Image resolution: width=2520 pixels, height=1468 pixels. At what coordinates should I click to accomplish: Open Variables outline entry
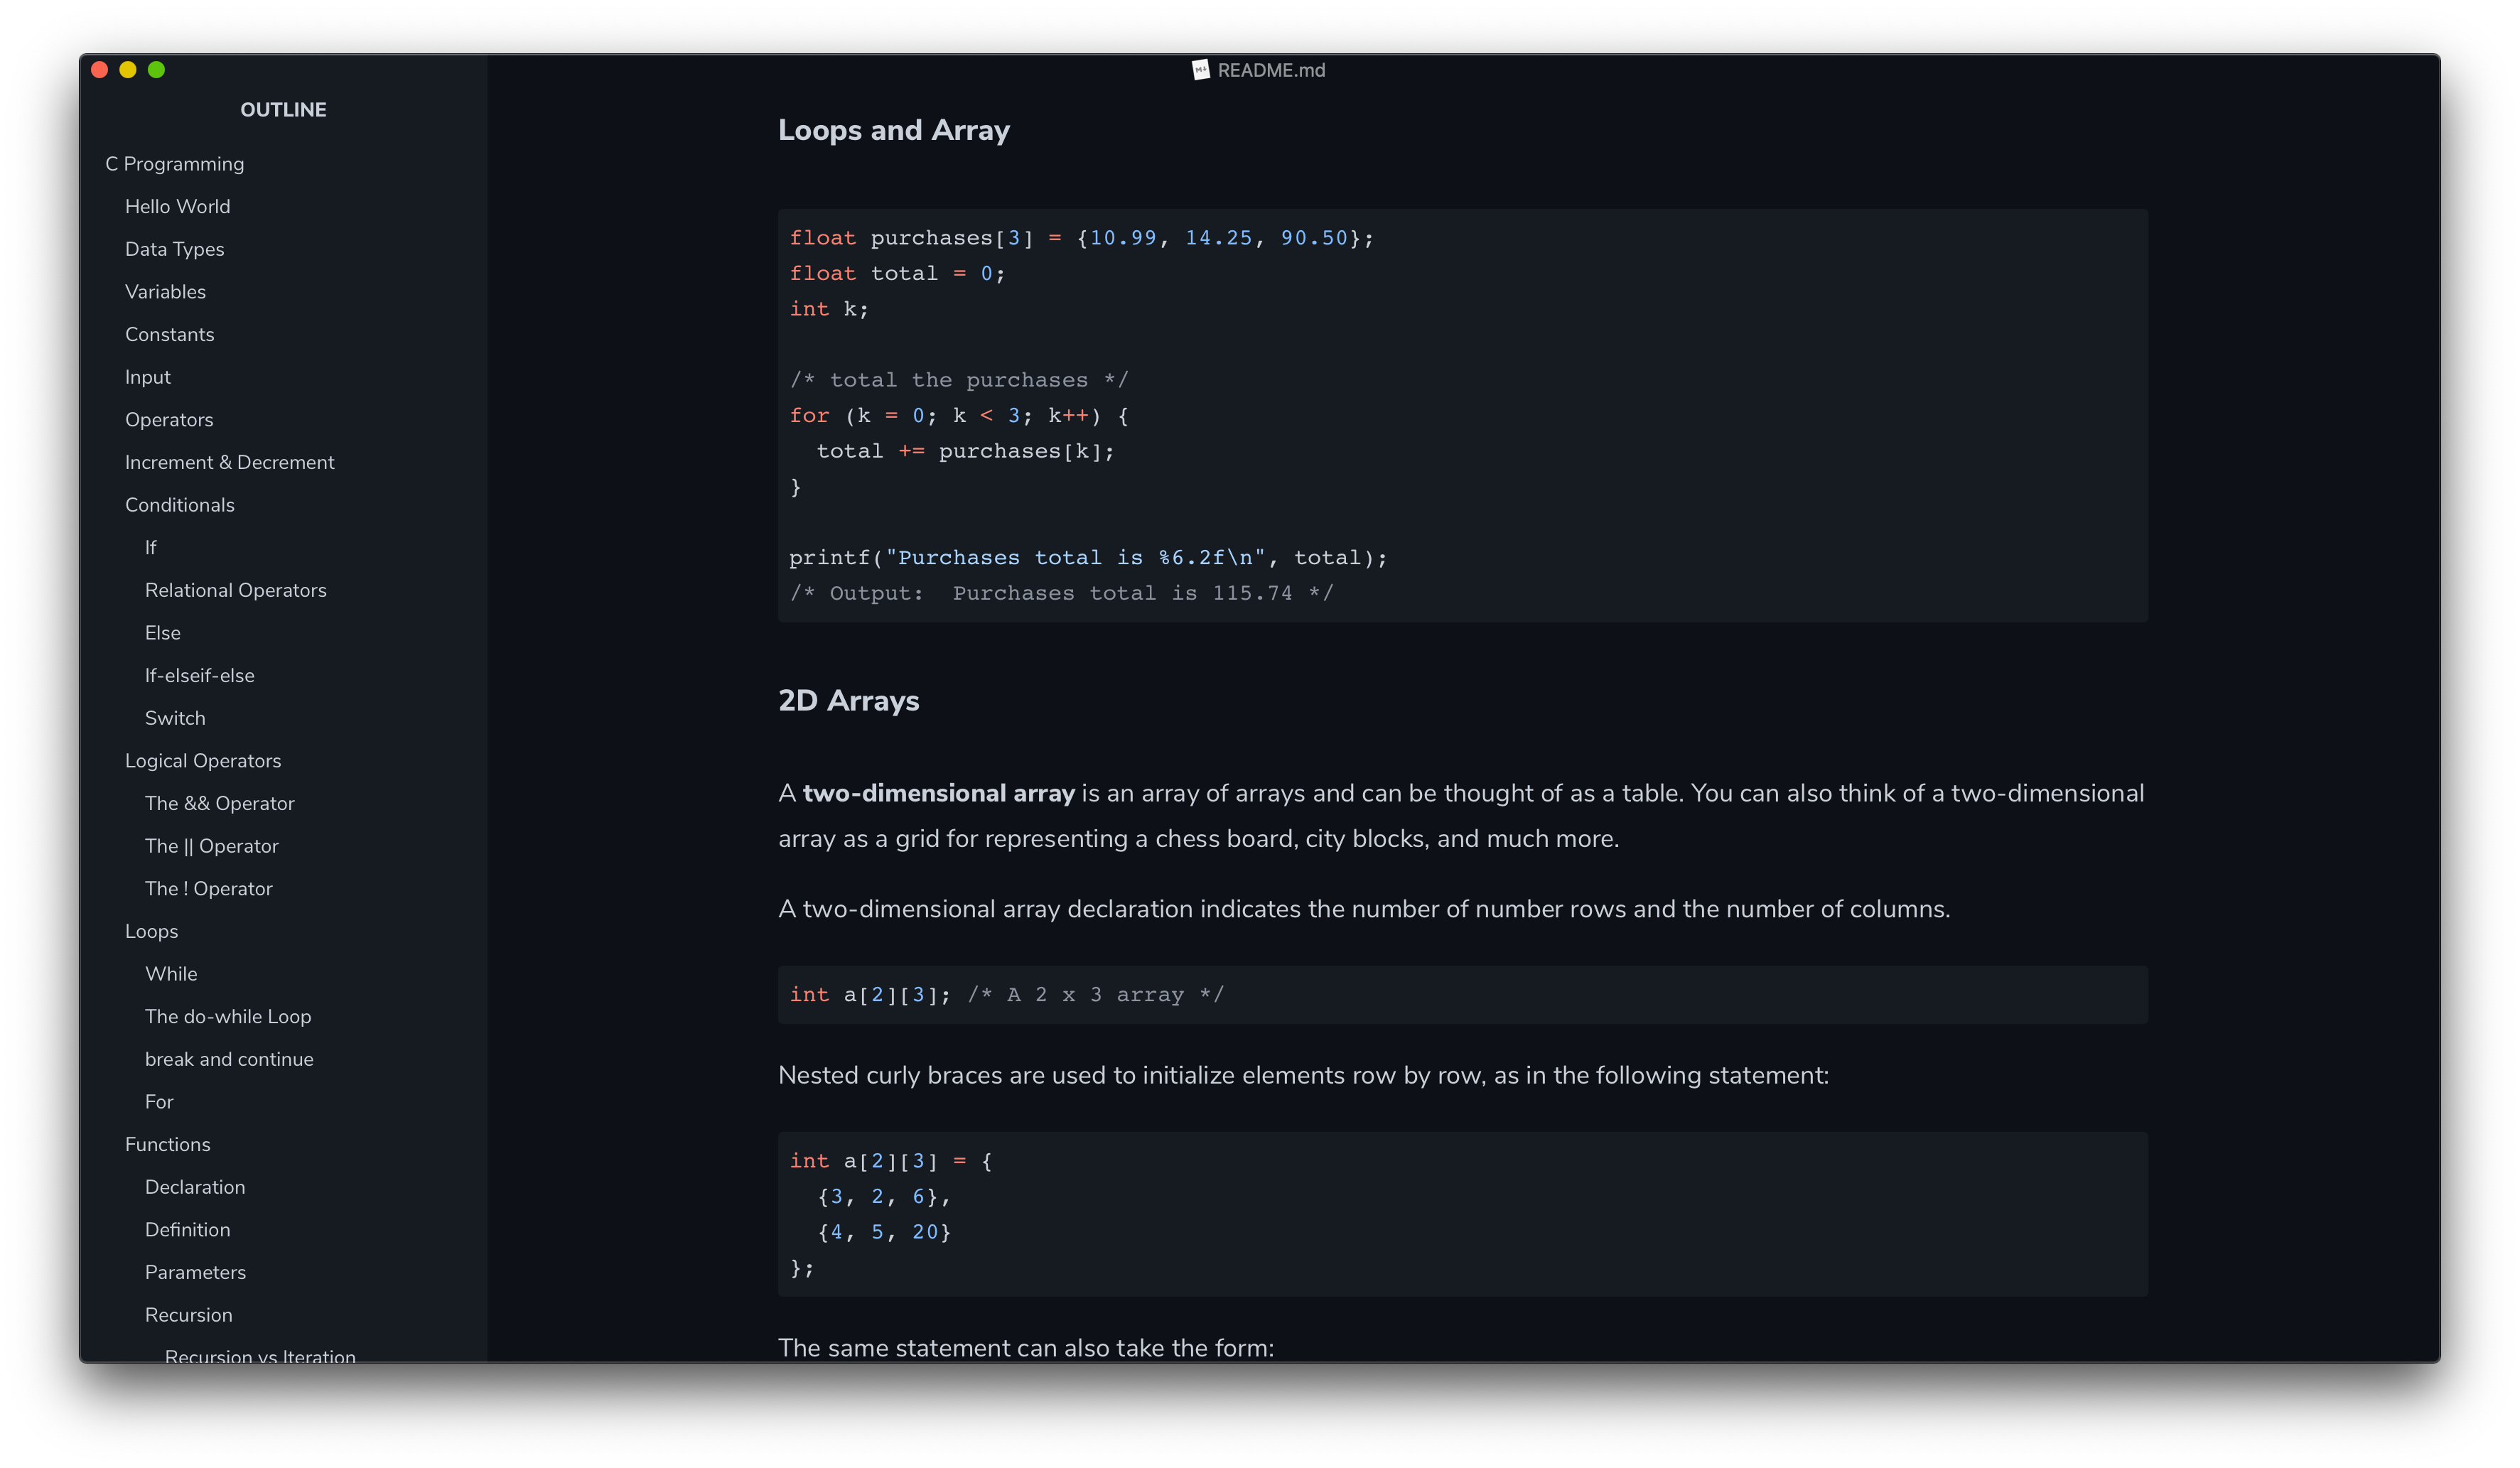(165, 292)
